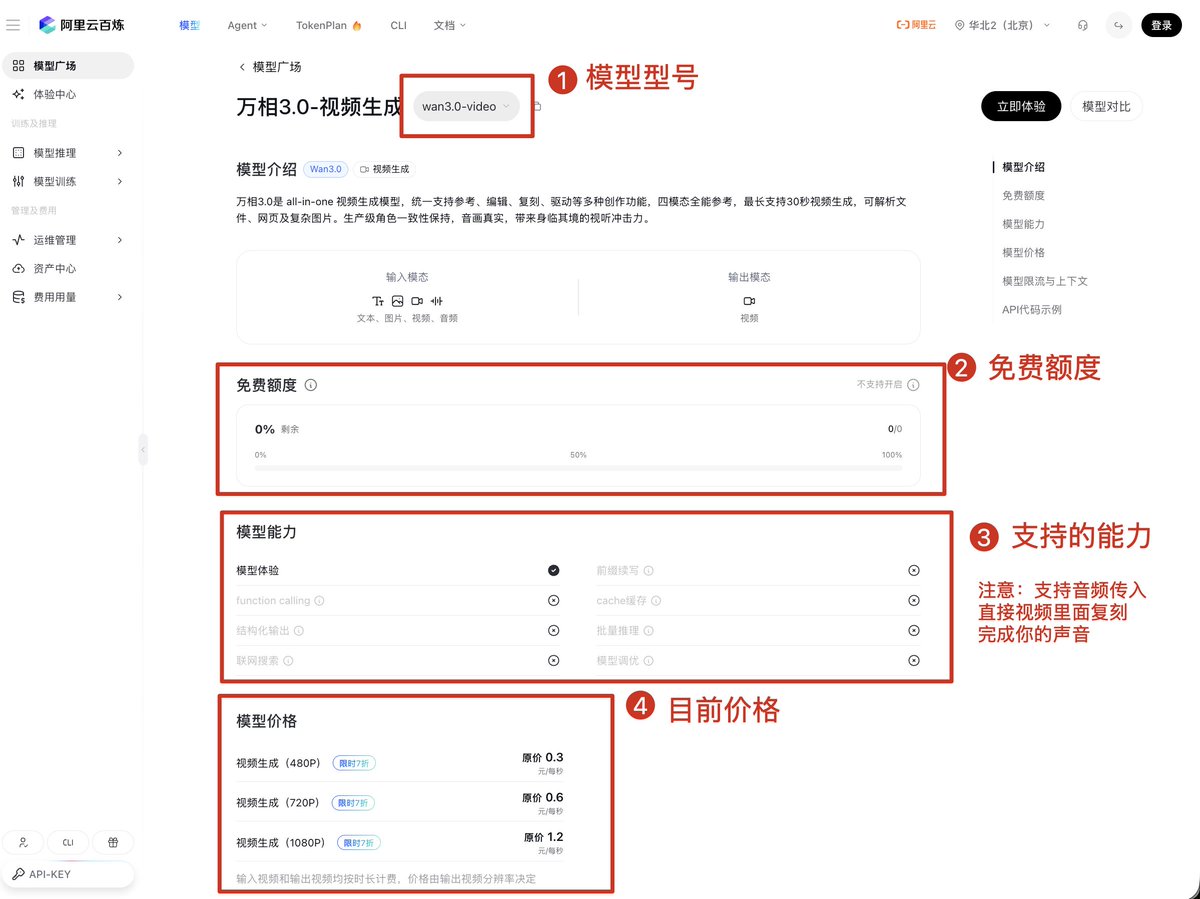Click the info icon next to cache缓存
The height and width of the screenshot is (899, 1200).
click(x=656, y=601)
